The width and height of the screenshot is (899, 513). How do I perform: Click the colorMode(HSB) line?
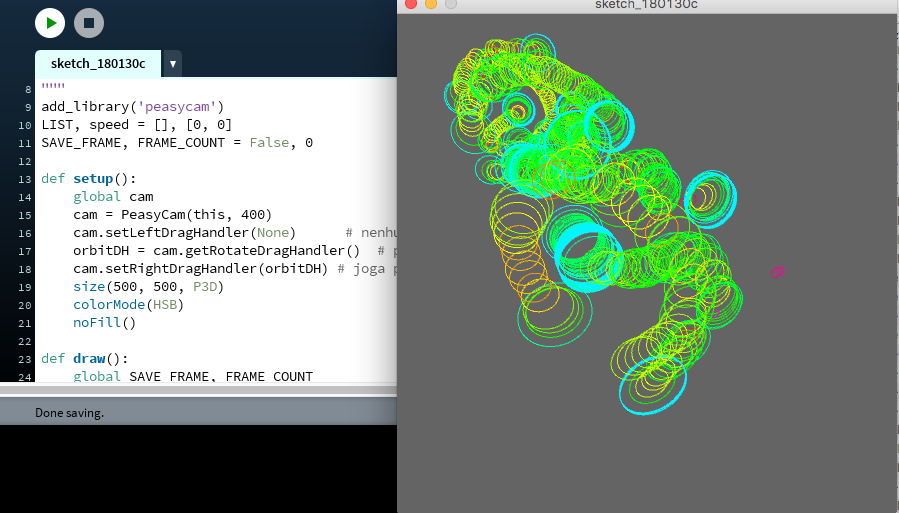(128, 305)
